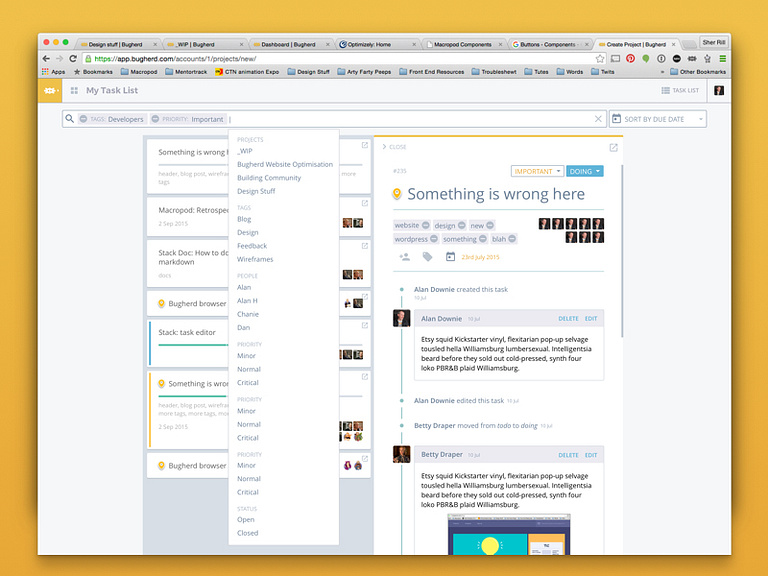Click the add assignee person icon
This screenshot has height=576, width=768.
point(405,257)
